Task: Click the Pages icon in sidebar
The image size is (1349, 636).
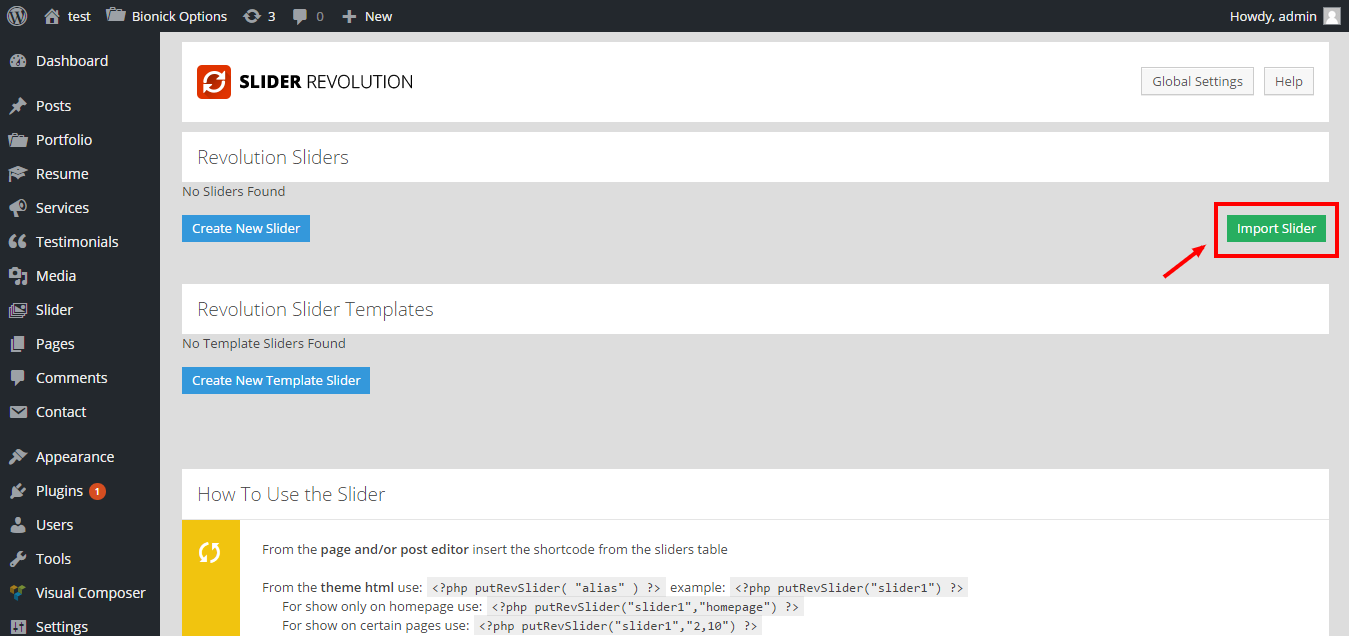Action: pos(18,344)
